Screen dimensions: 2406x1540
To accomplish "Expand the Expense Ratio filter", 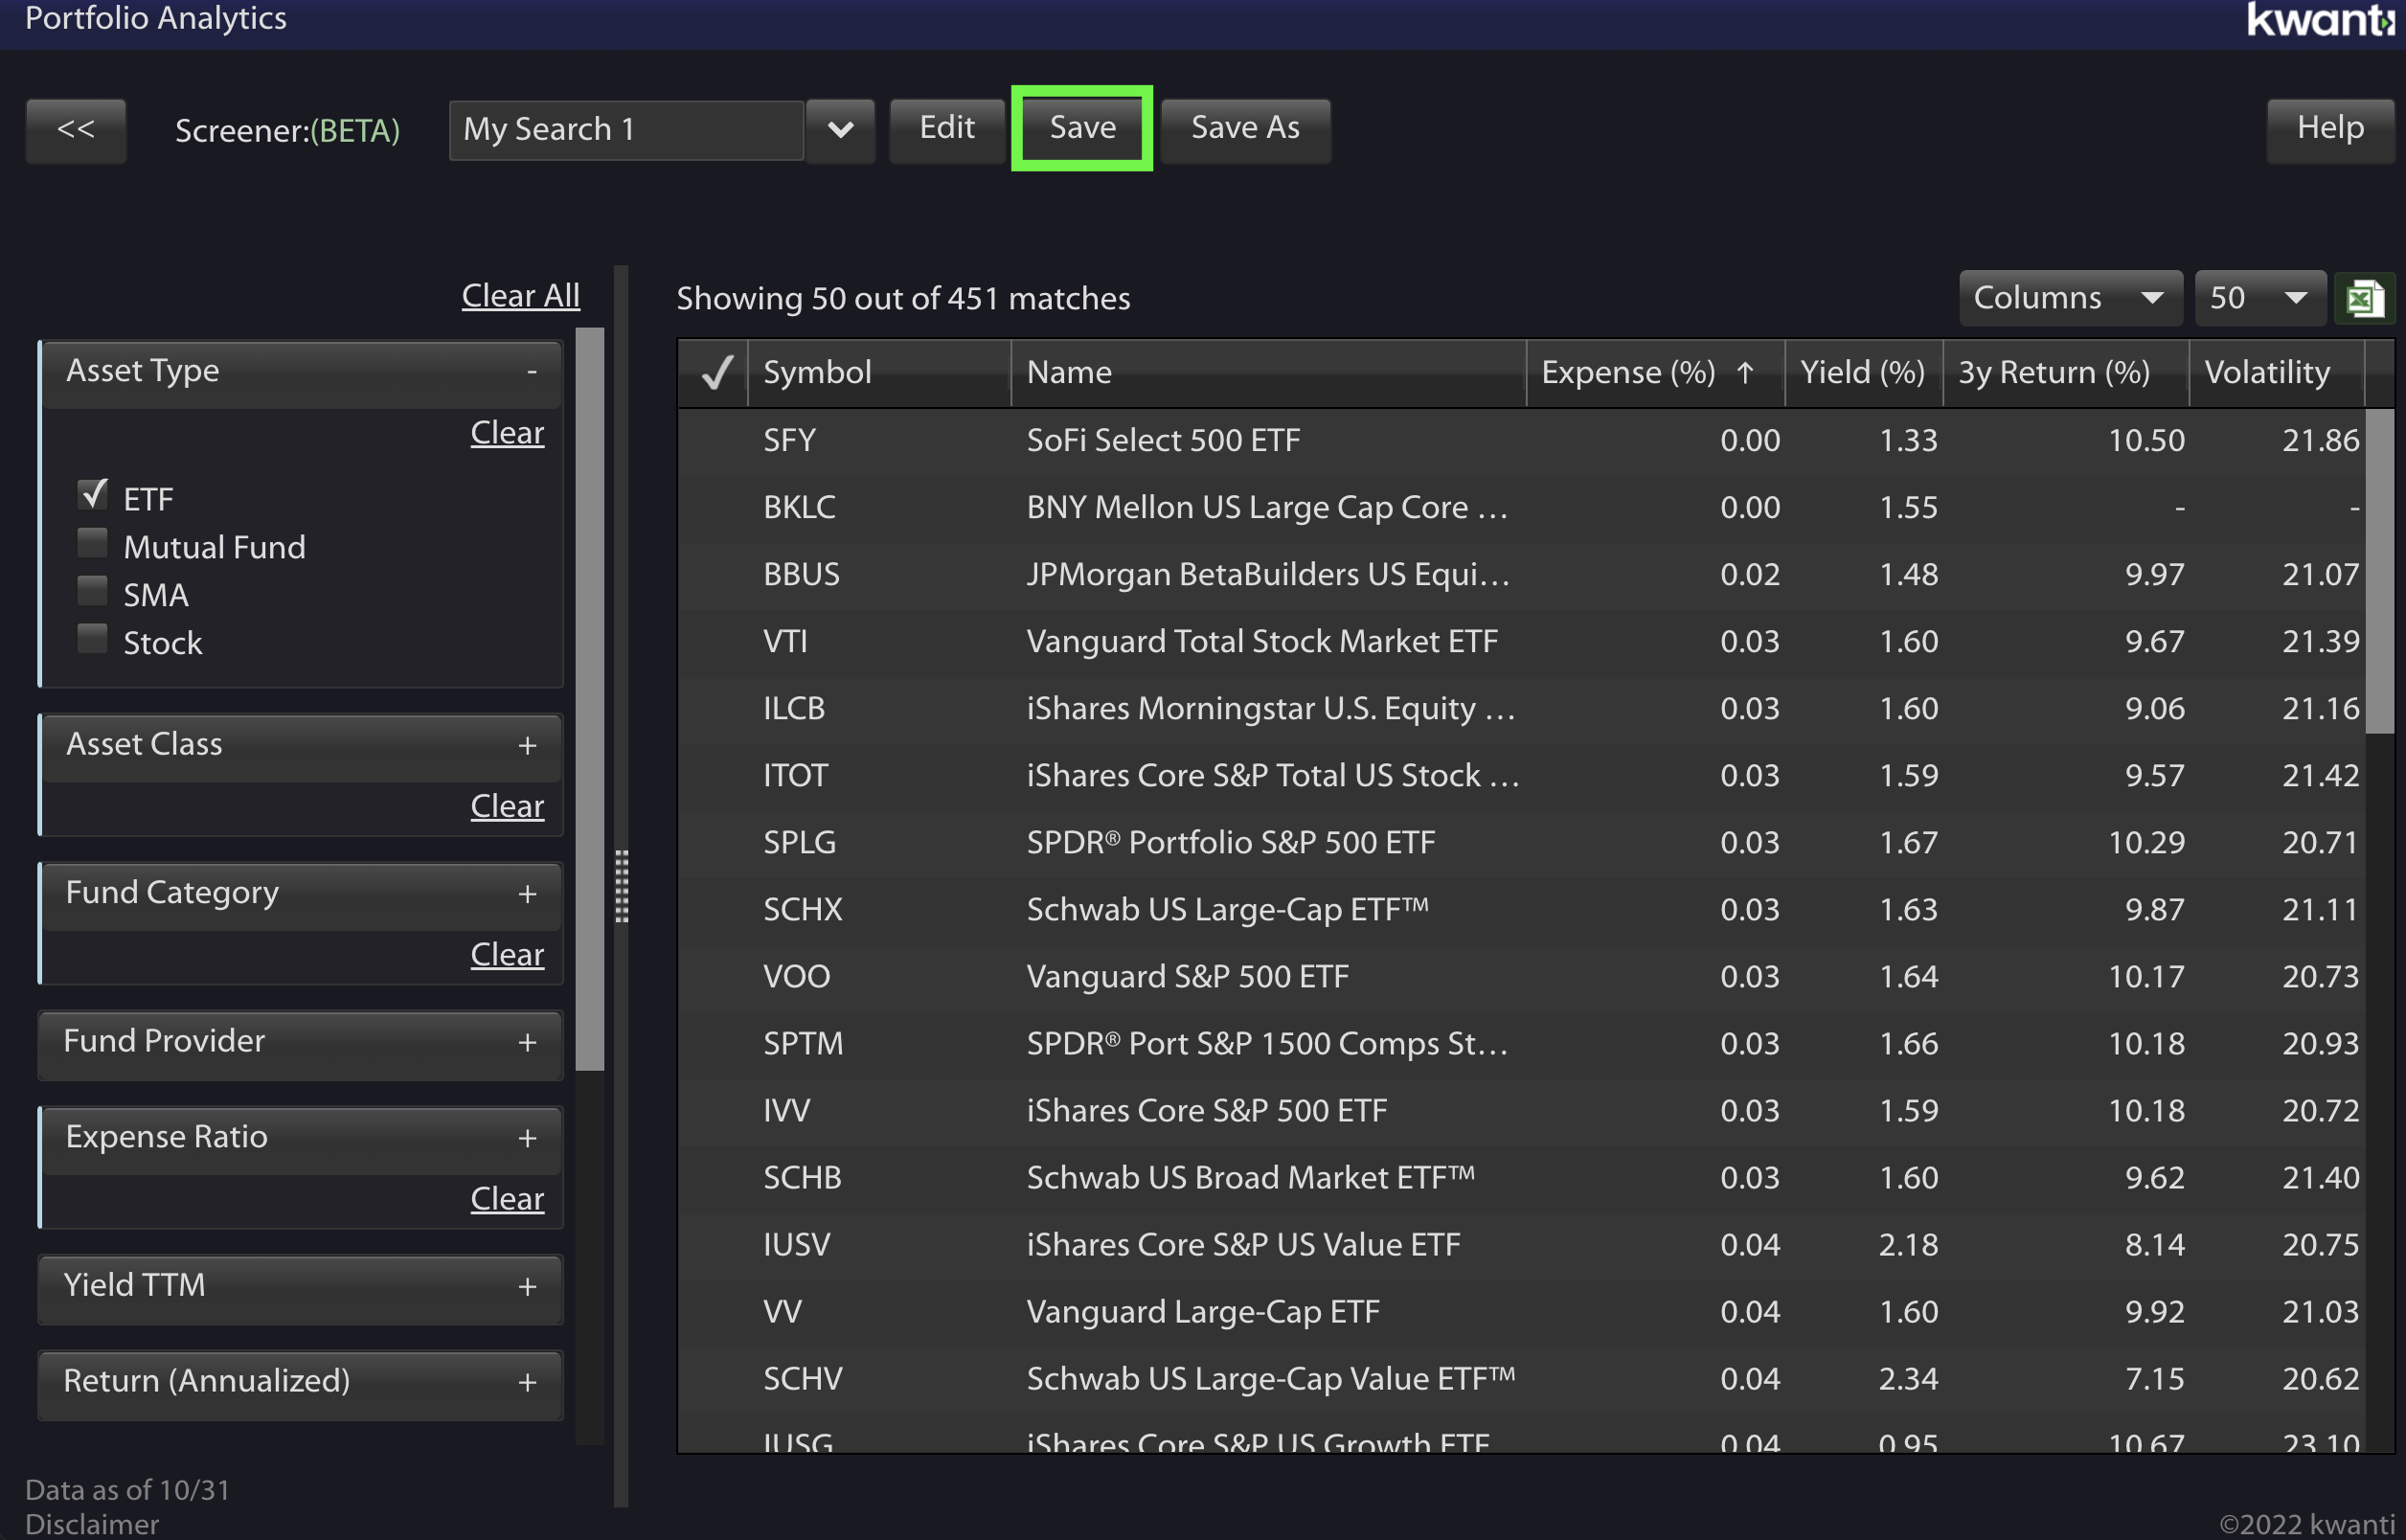I will click(527, 1139).
